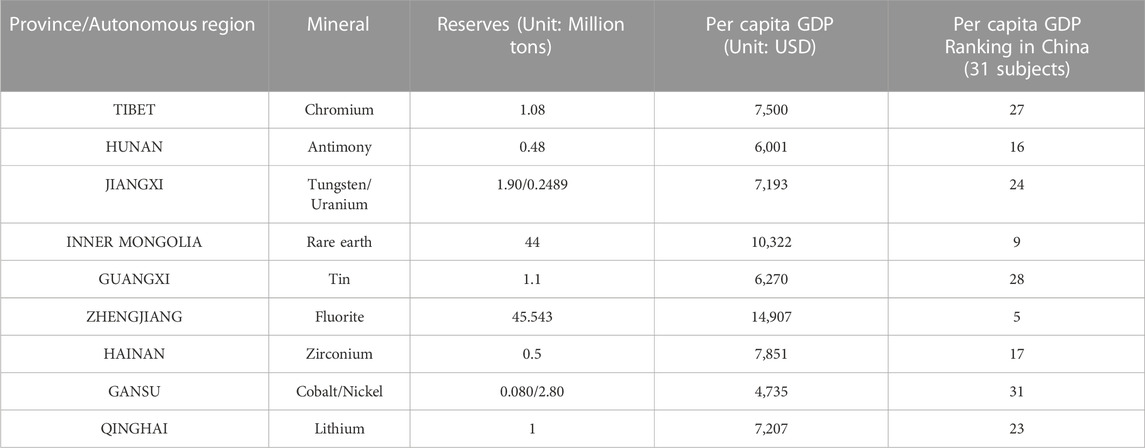Select the GDP value 14,907

click(x=770, y=317)
